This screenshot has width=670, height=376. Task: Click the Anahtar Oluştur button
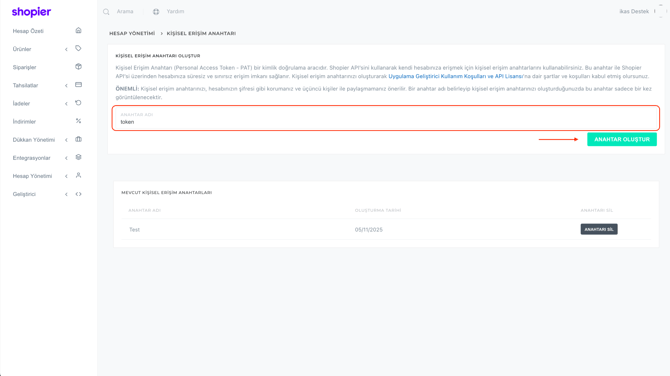point(622,139)
